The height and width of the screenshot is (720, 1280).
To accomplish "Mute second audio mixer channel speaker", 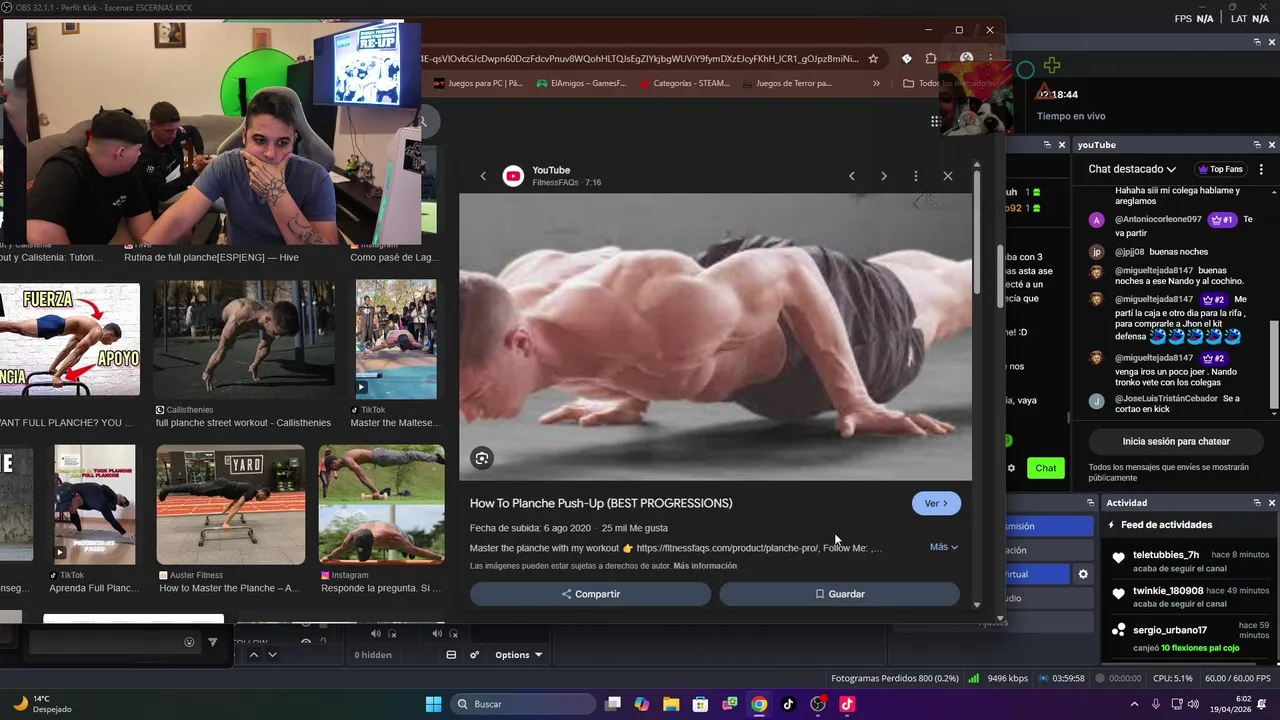I will 437,633.
